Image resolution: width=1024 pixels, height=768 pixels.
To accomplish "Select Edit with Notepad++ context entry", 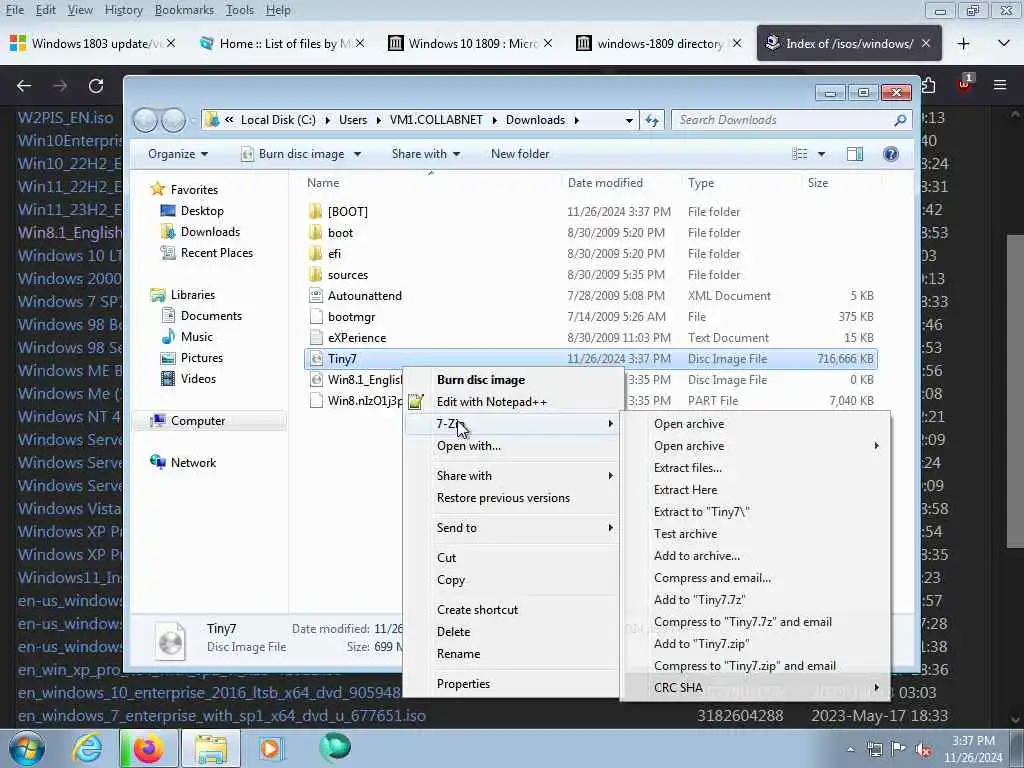I will pos(491,402).
